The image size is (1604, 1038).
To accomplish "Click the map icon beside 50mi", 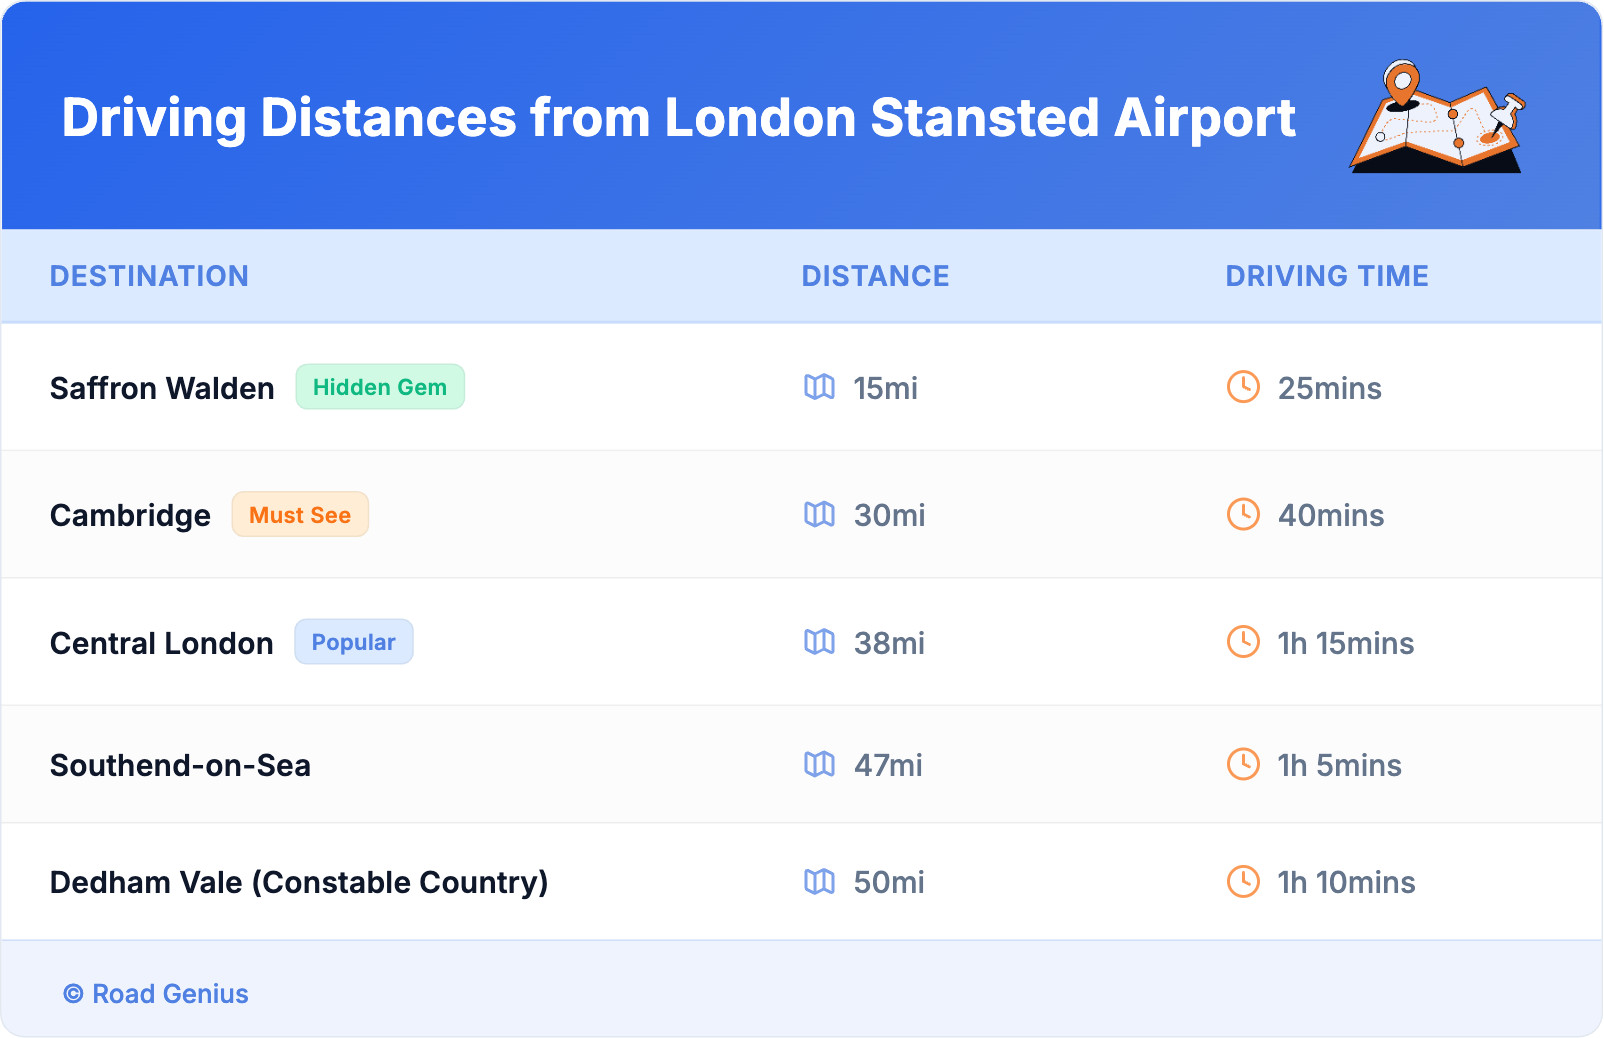I will [x=819, y=882].
